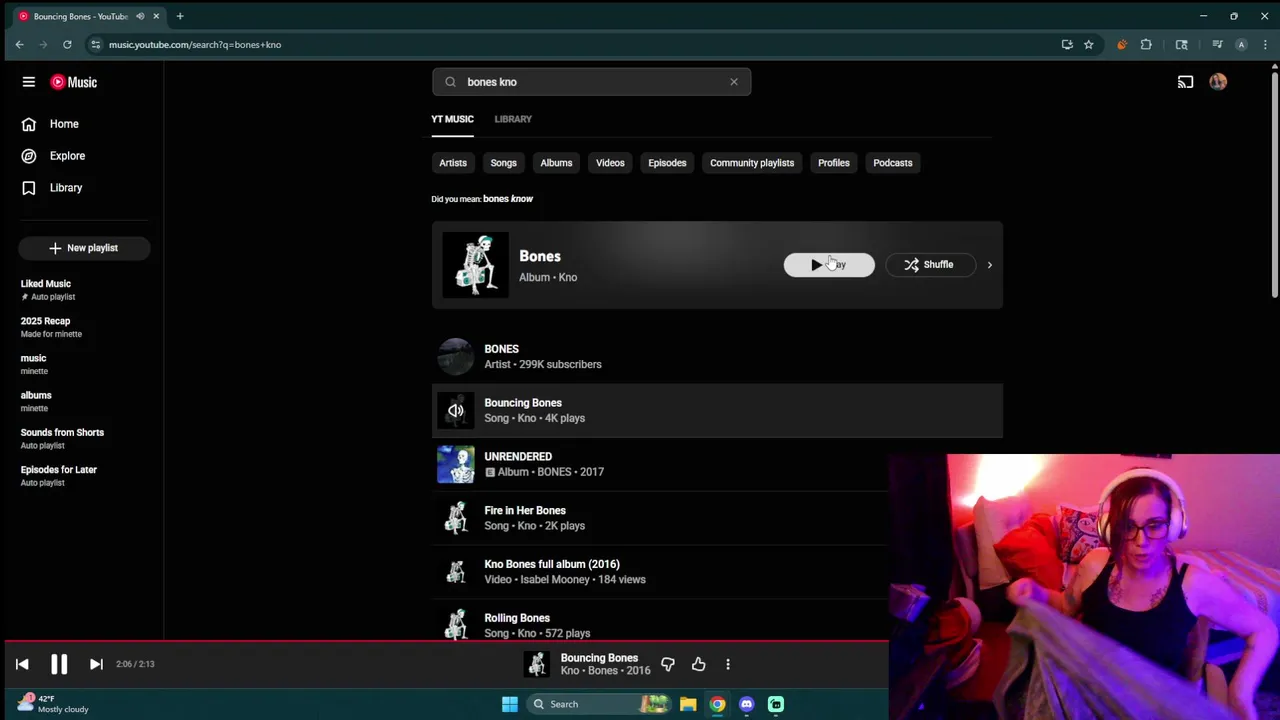Switch to the LIBRARY tab
Screen dimensions: 1280x720
pos(513,119)
